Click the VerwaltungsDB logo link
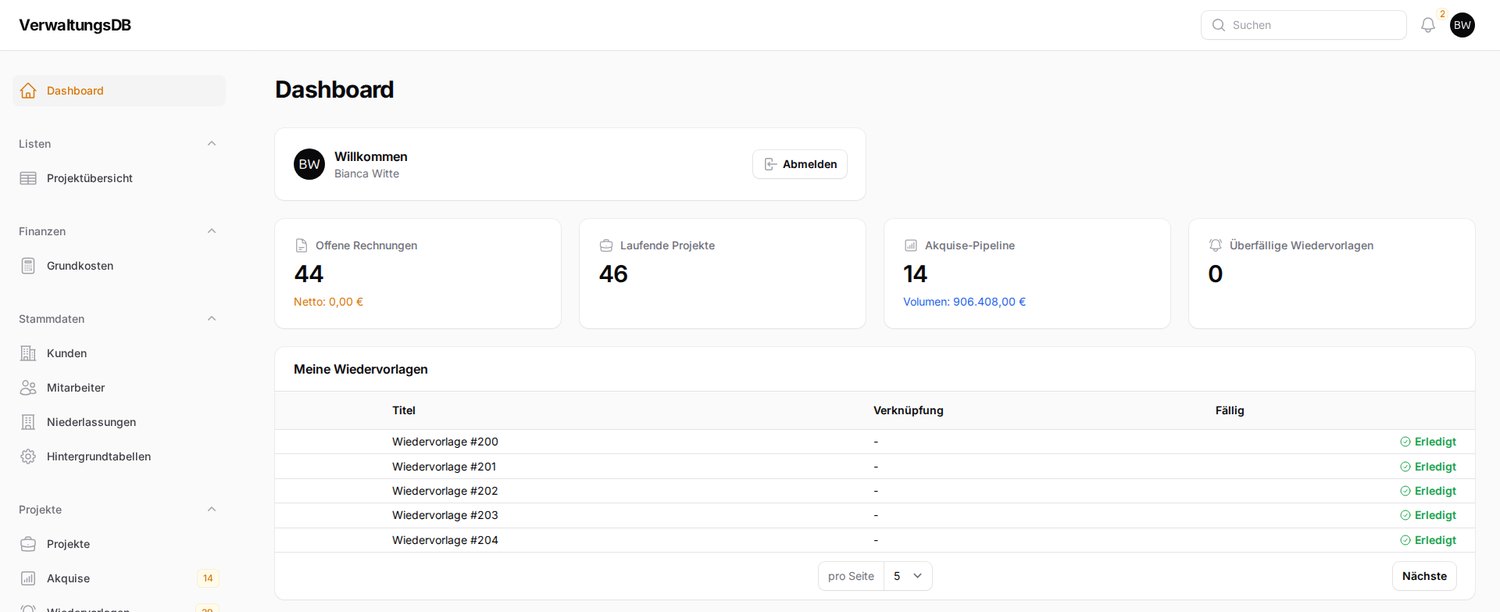Screen dimensions: 1500x612 point(75,25)
